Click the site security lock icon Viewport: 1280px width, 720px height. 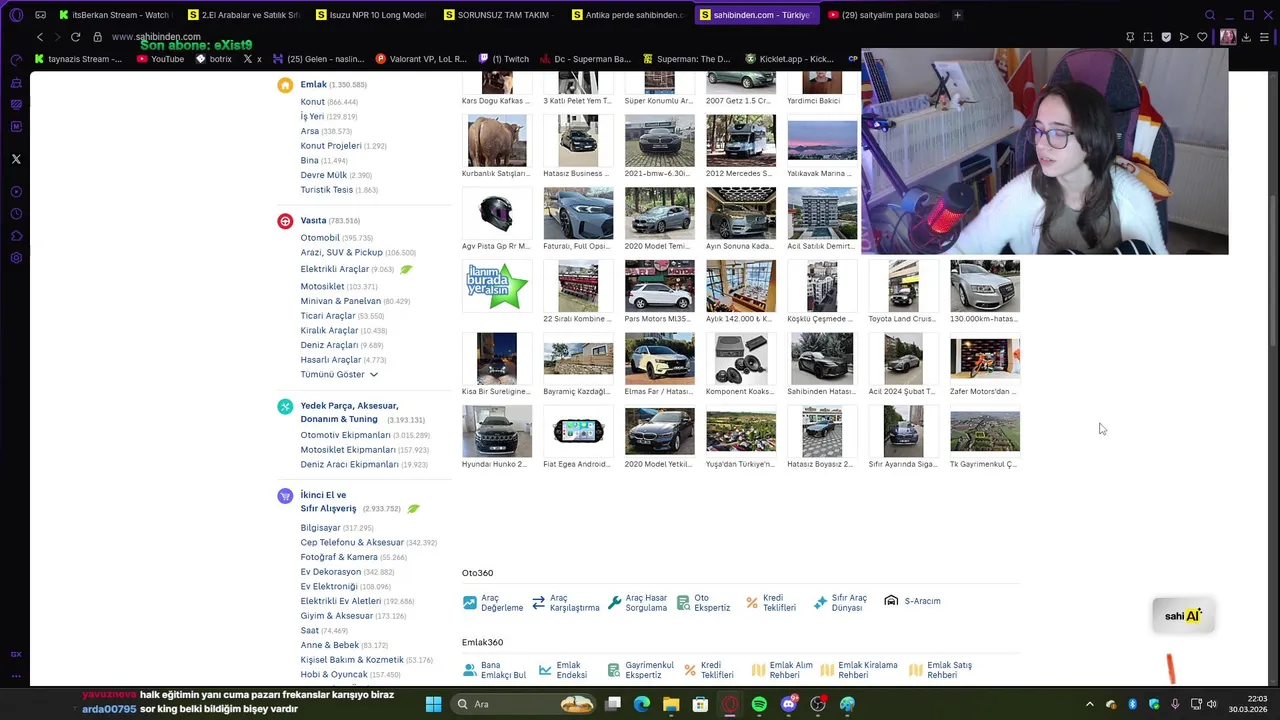(97, 37)
